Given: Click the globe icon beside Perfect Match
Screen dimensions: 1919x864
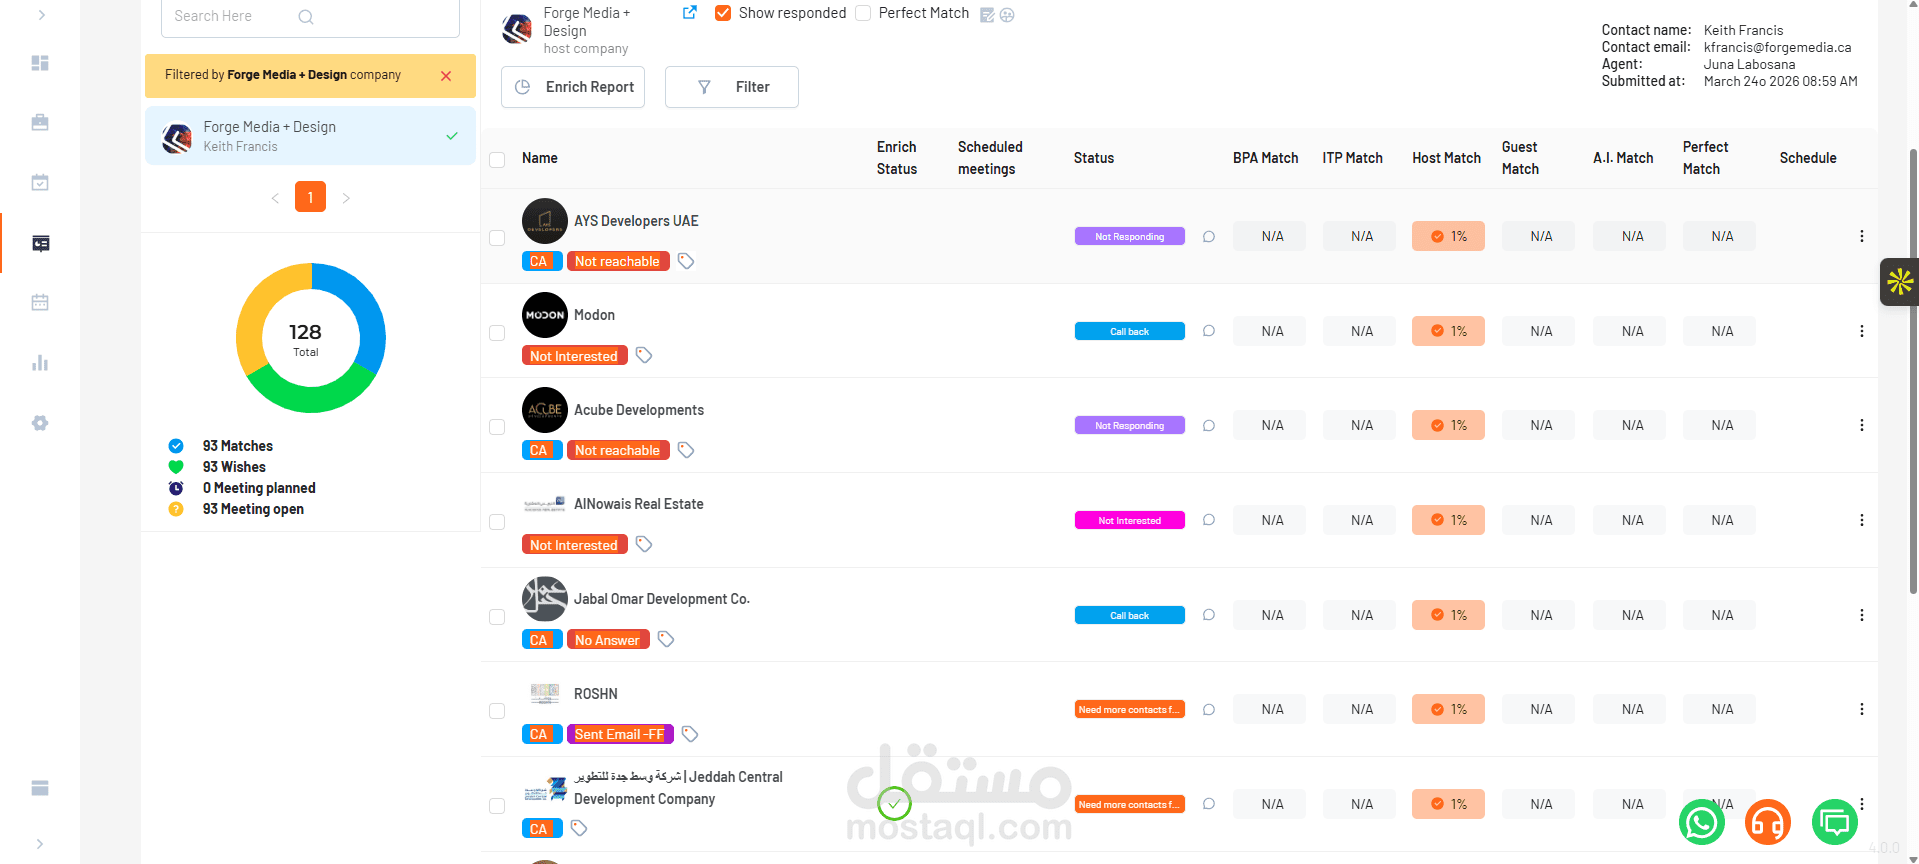Looking at the screenshot, I should coord(1007,15).
